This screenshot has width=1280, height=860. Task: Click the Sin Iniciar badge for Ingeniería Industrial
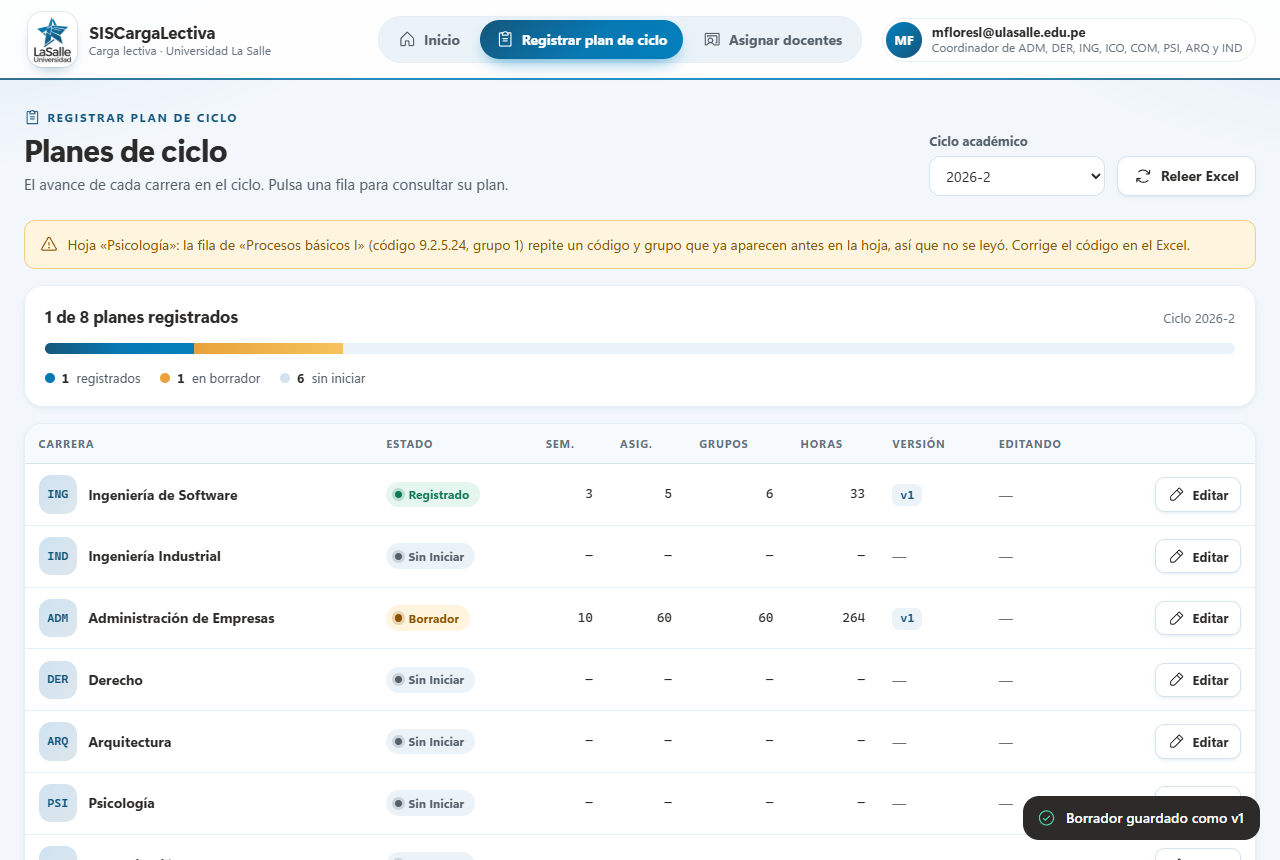point(430,556)
